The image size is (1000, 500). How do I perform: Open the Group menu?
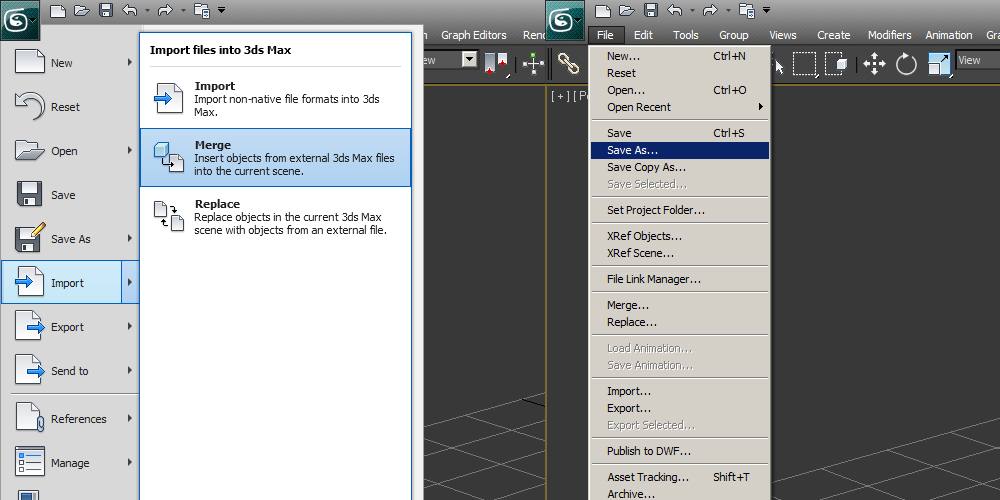point(733,35)
